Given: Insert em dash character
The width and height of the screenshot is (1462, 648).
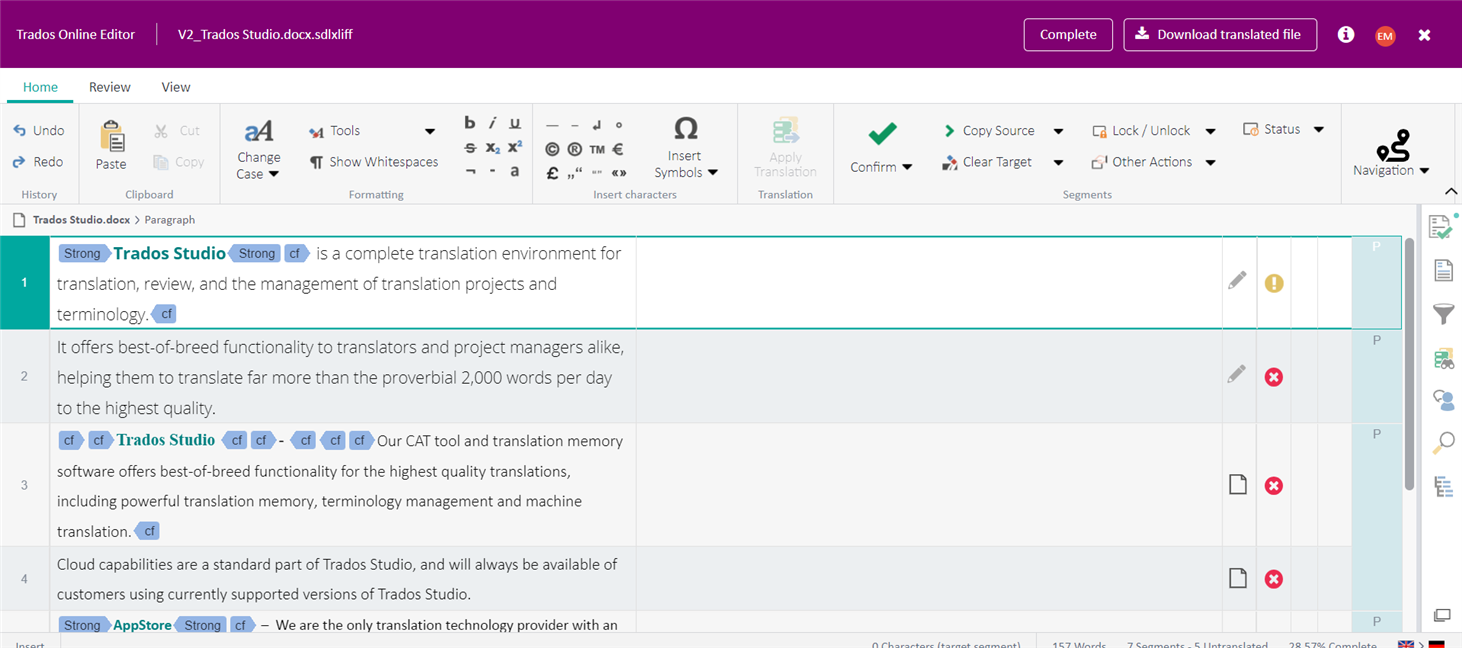Looking at the screenshot, I should pos(552,125).
